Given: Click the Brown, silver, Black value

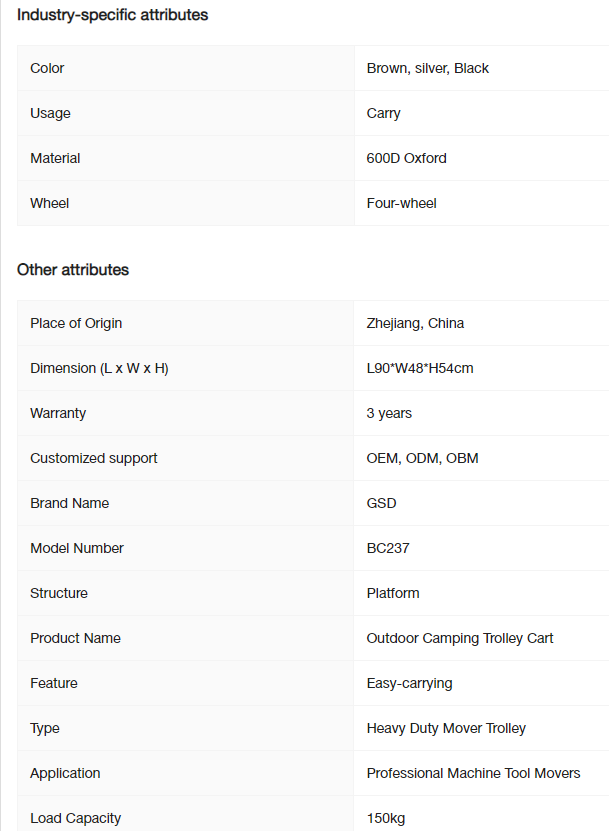Looking at the screenshot, I should pyautogui.click(x=427, y=68).
